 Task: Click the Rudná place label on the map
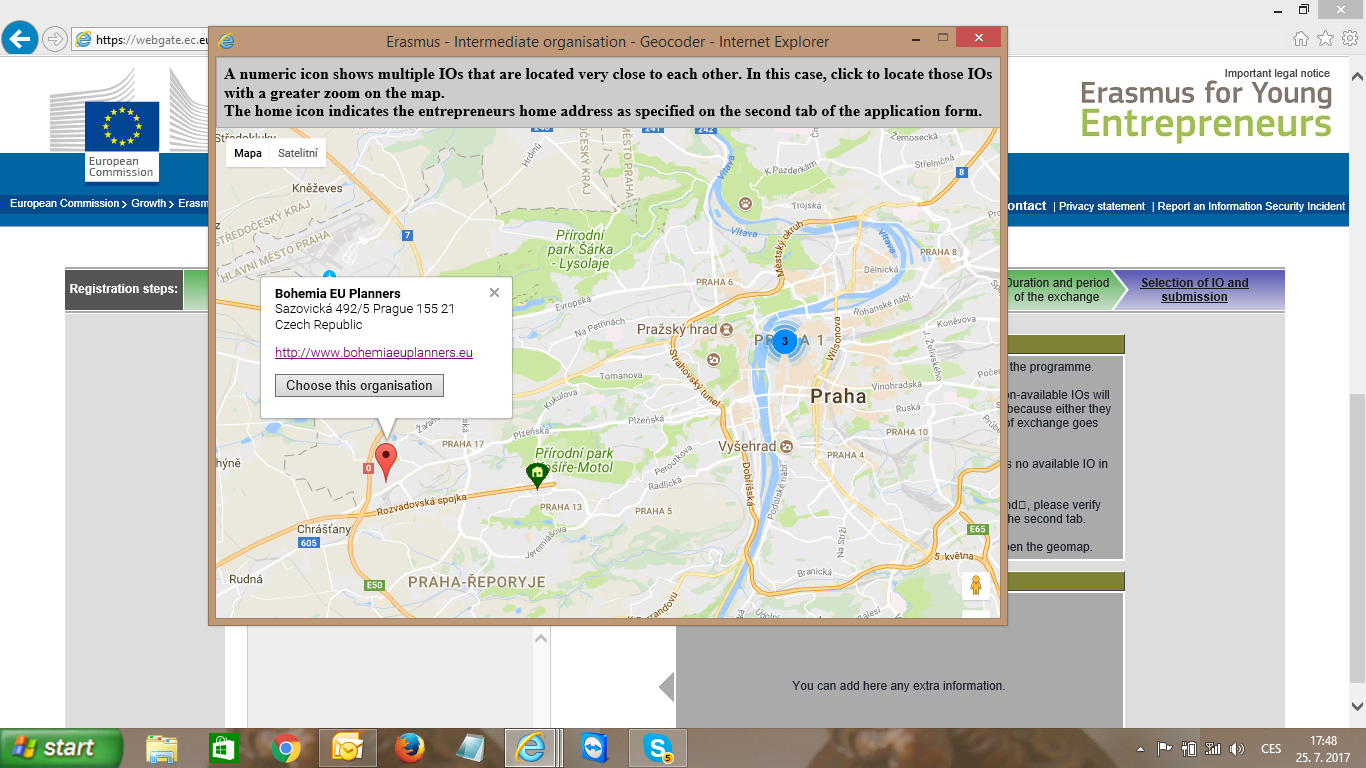click(245, 579)
